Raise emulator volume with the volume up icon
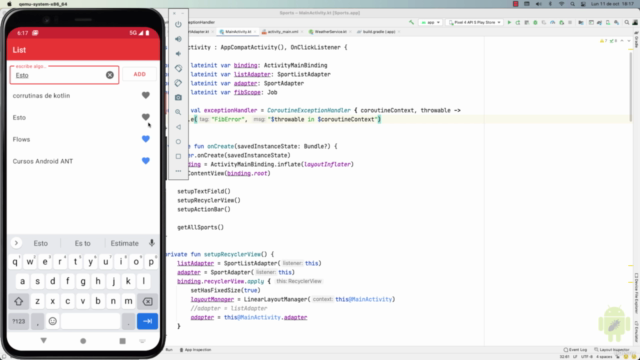This screenshot has height=360, width=640. pyautogui.click(x=178, y=39)
